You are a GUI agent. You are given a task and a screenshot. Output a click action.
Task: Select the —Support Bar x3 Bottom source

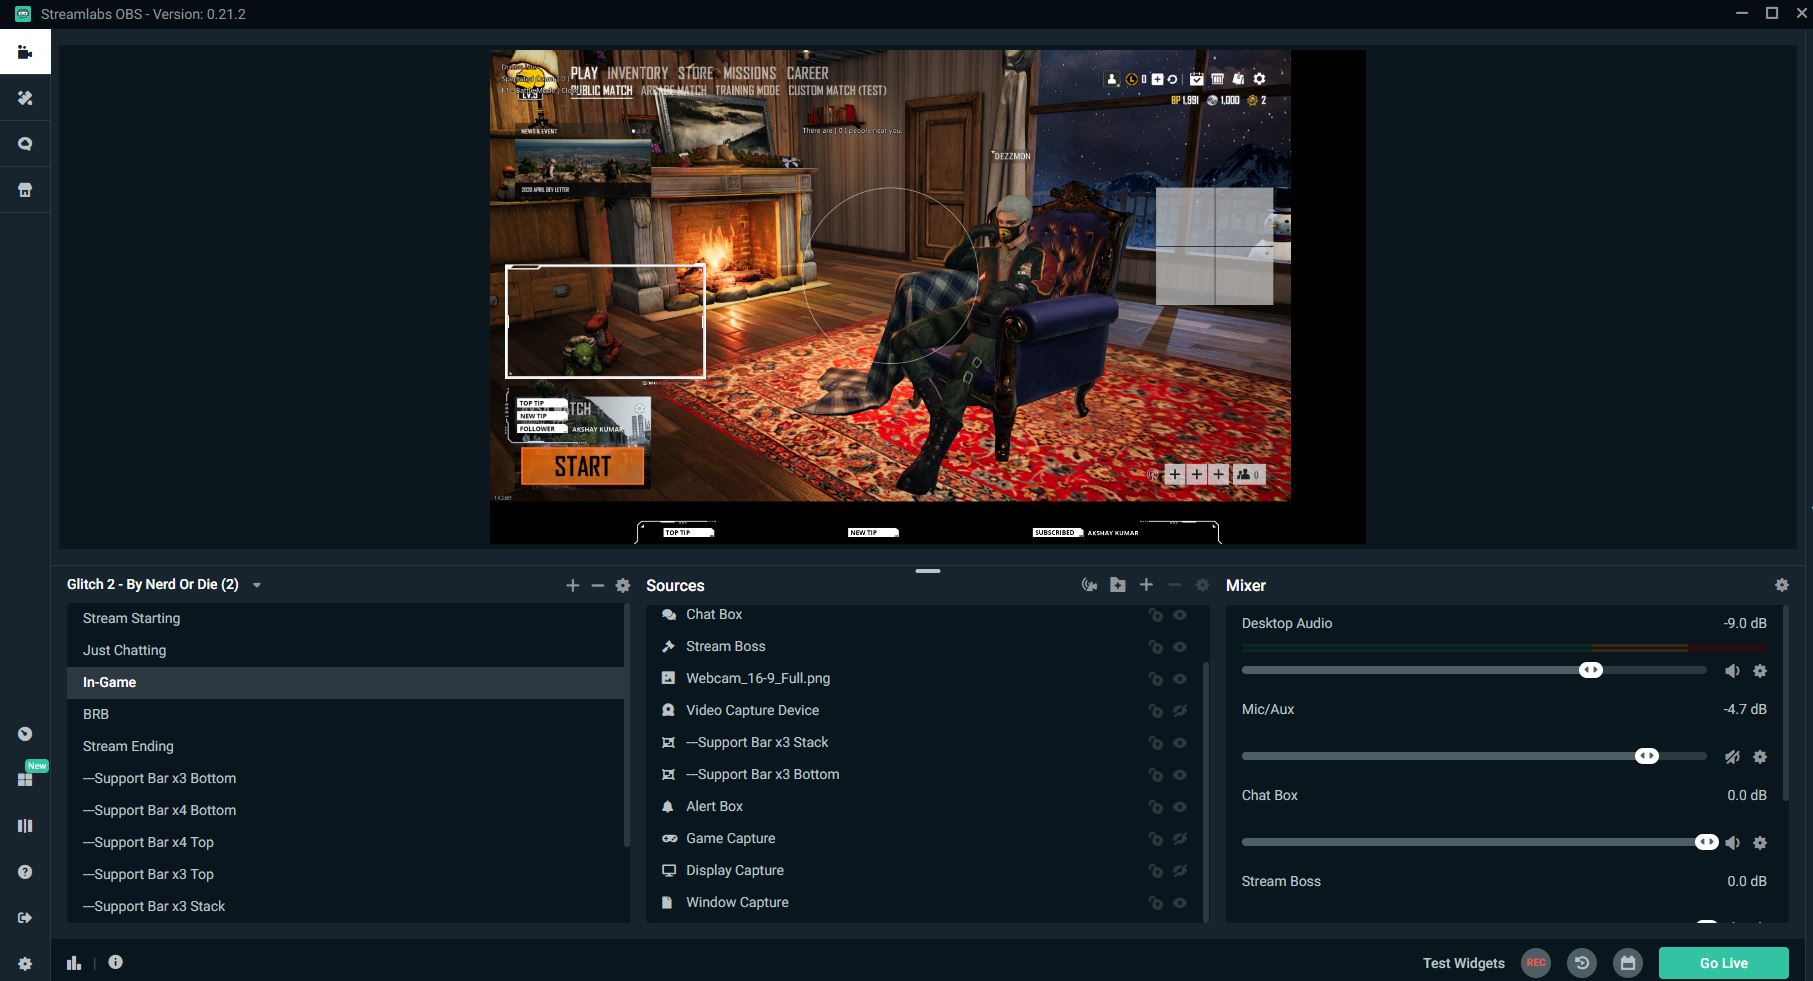pyautogui.click(x=925, y=774)
